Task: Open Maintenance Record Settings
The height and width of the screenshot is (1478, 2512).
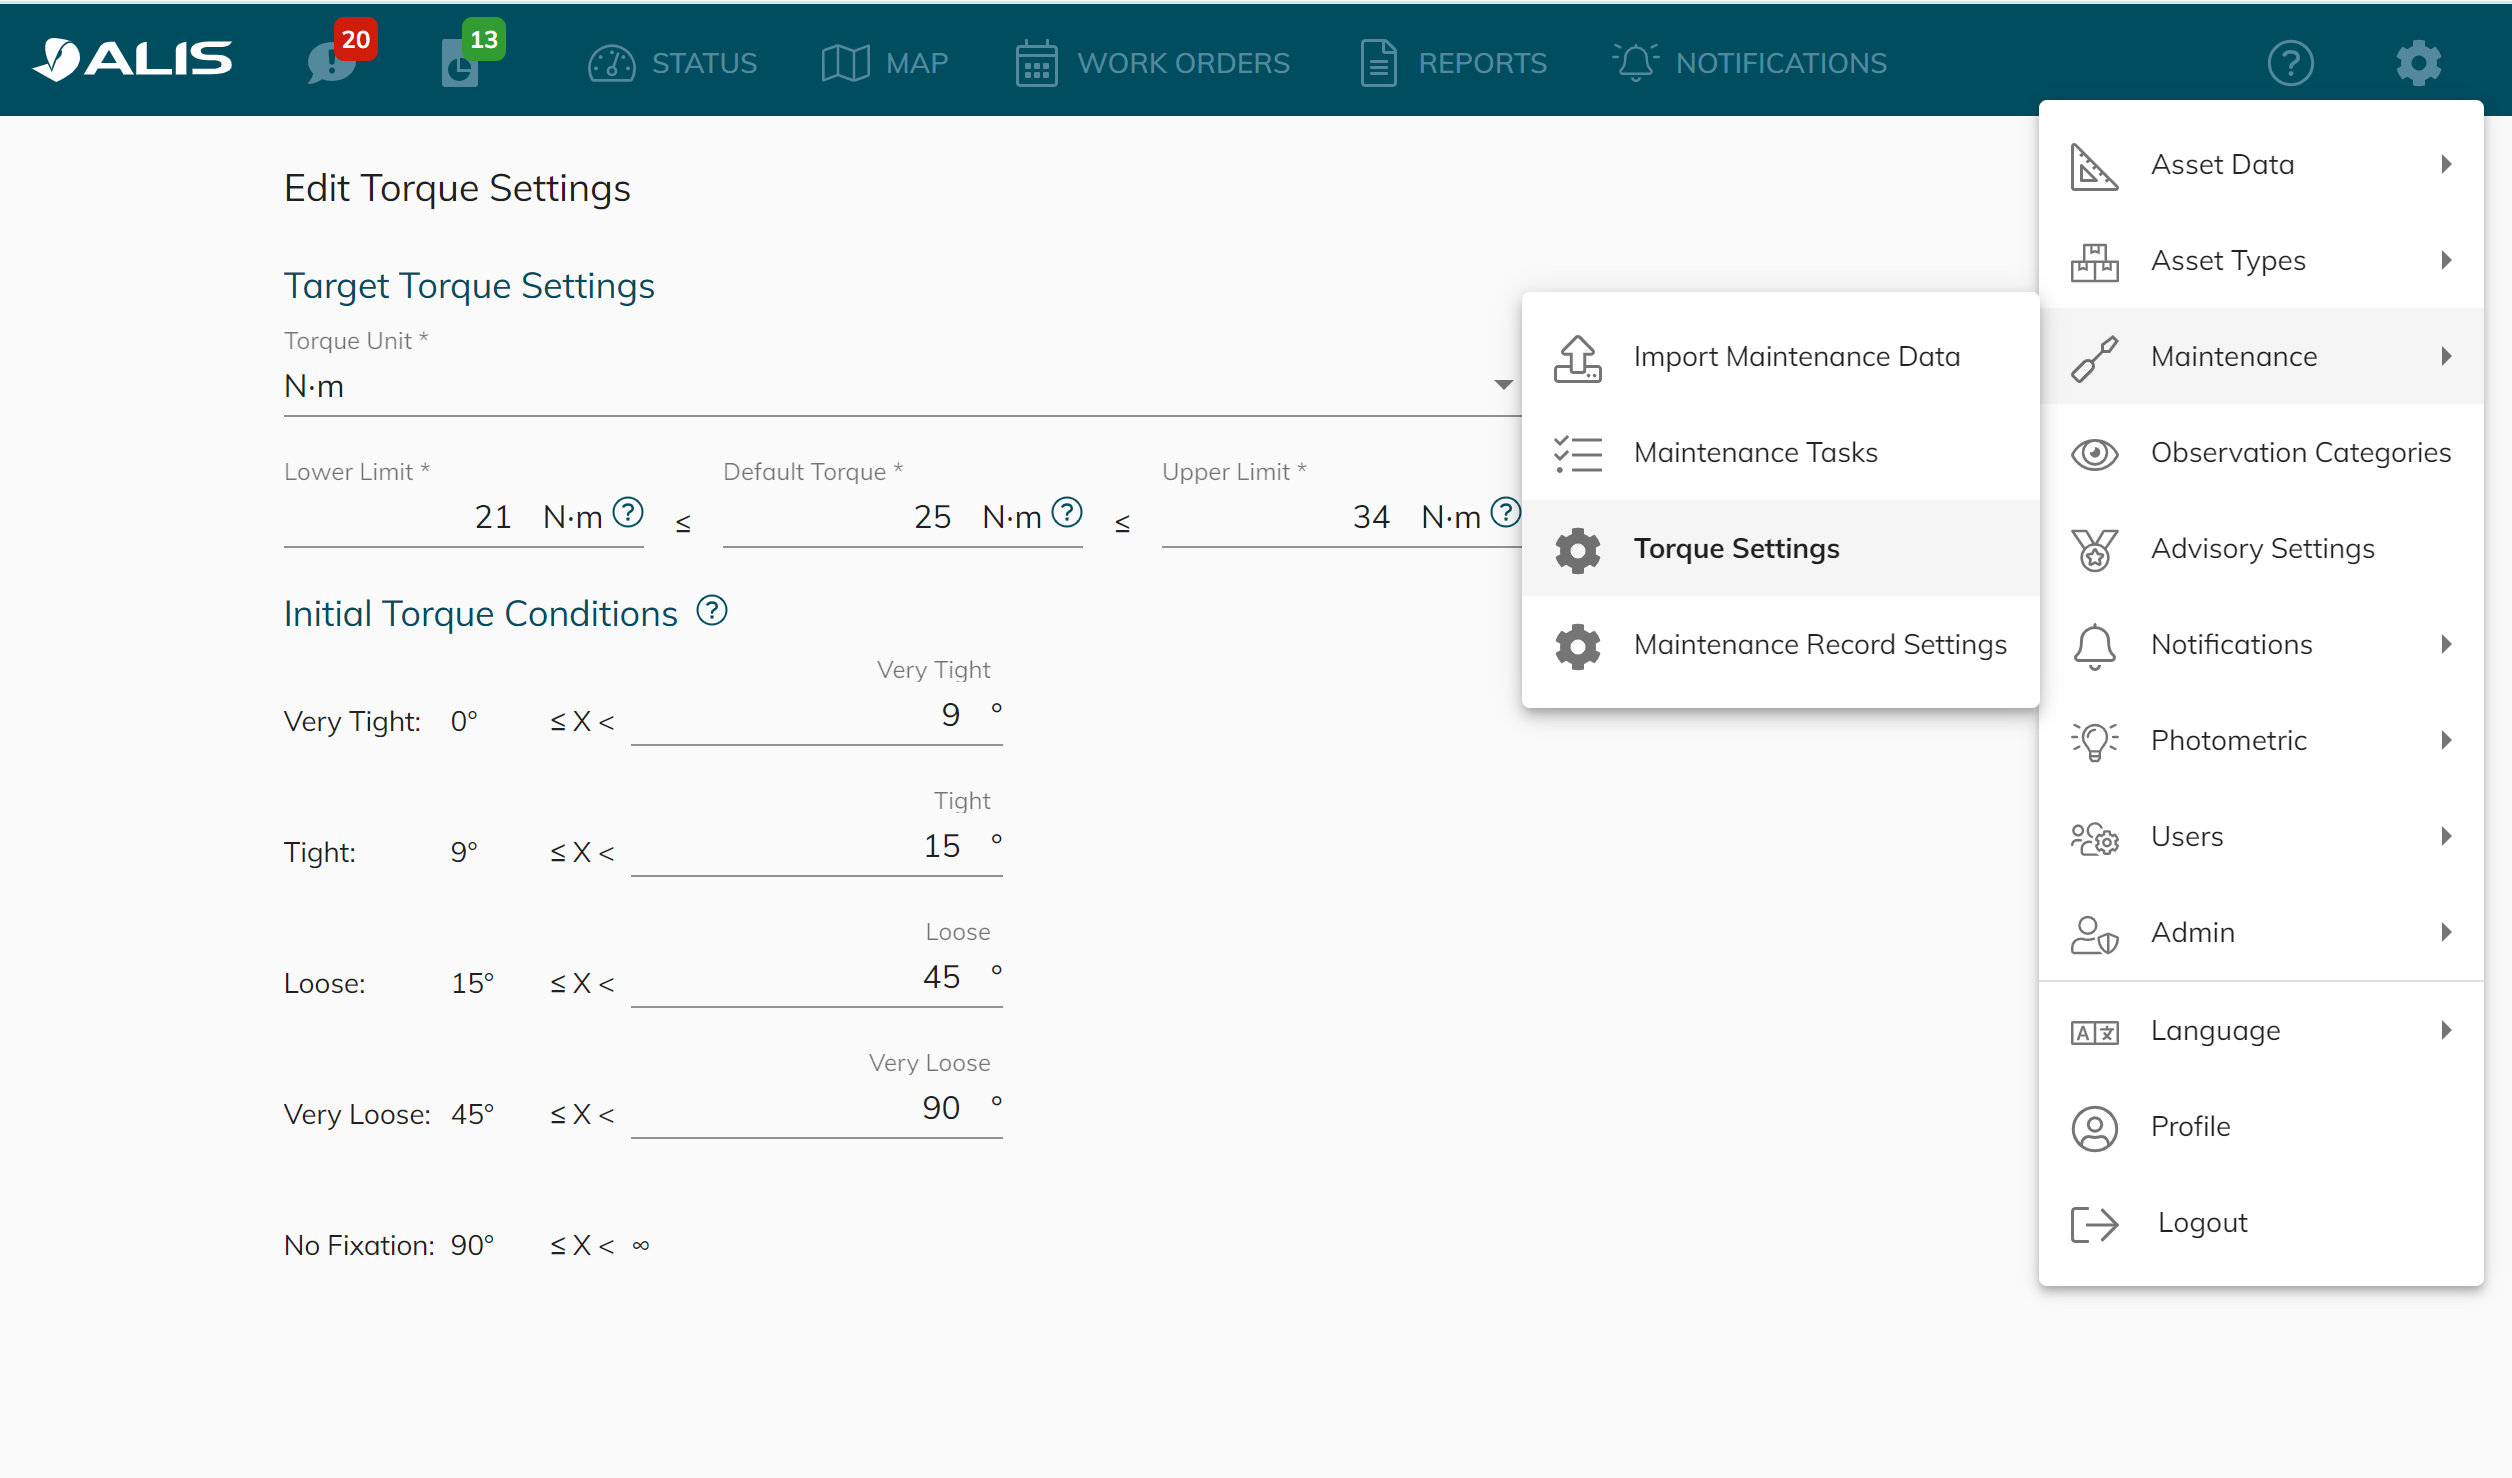Action: click(1819, 645)
